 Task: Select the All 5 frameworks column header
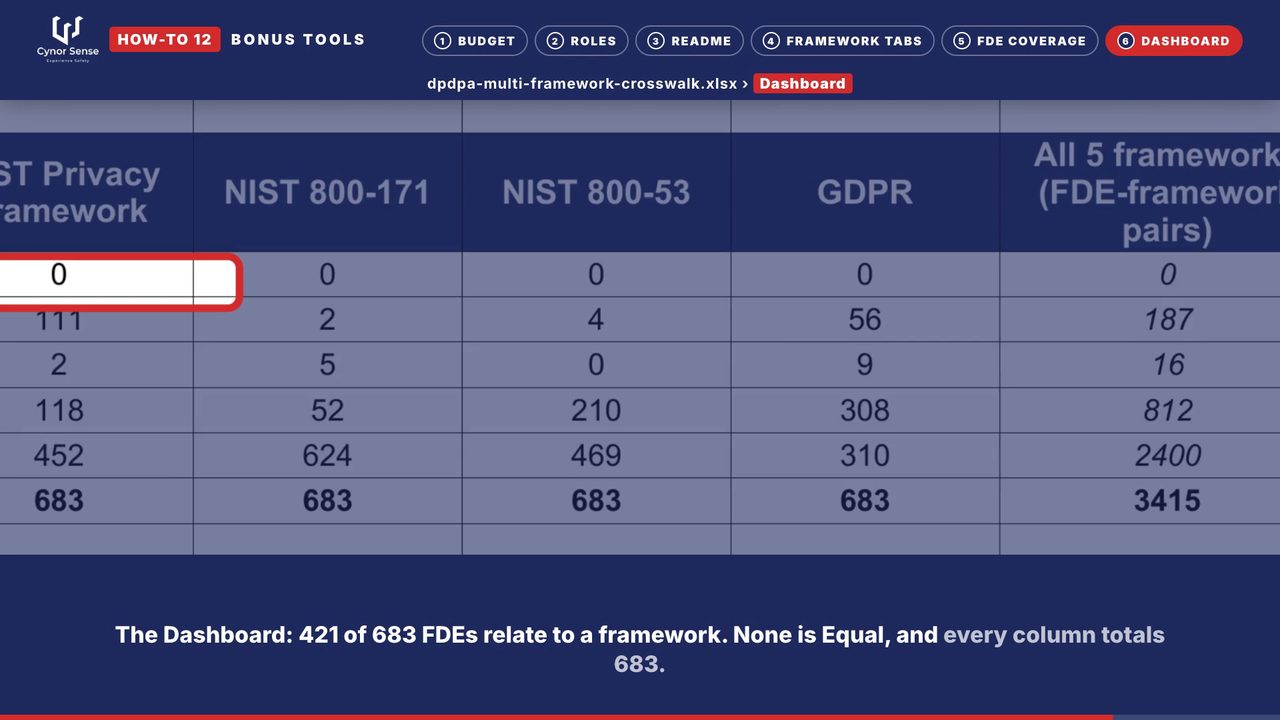pyautogui.click(x=1140, y=192)
